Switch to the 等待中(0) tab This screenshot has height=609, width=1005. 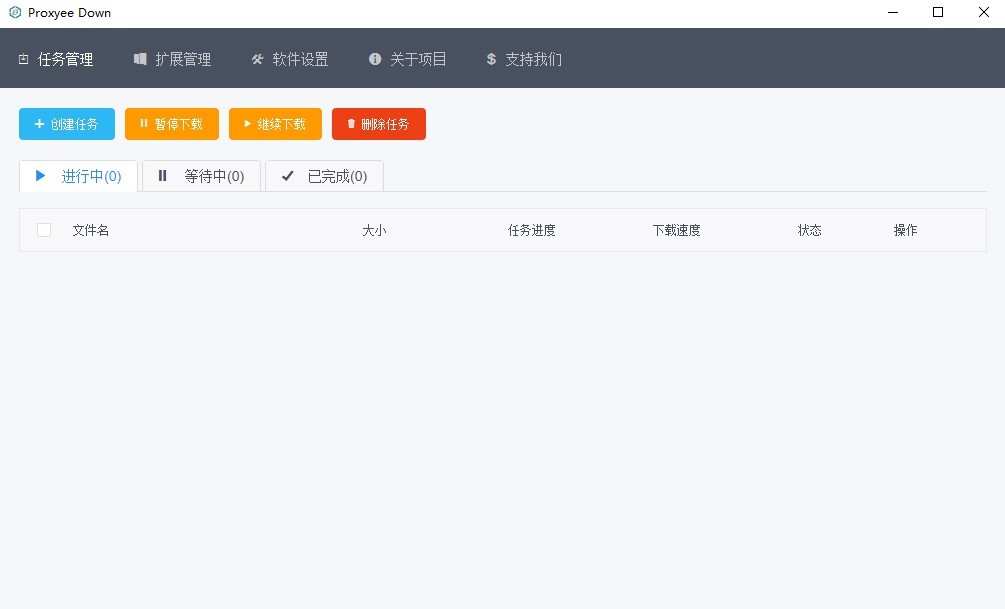(x=201, y=176)
